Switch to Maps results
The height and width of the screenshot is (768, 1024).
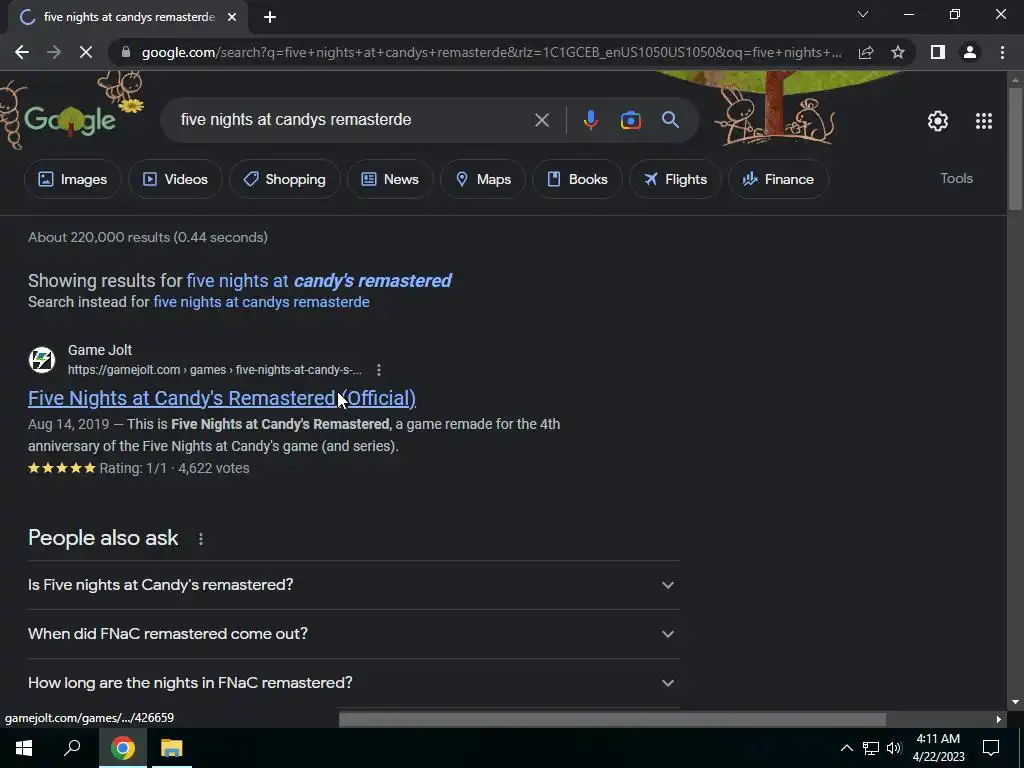coord(483,179)
